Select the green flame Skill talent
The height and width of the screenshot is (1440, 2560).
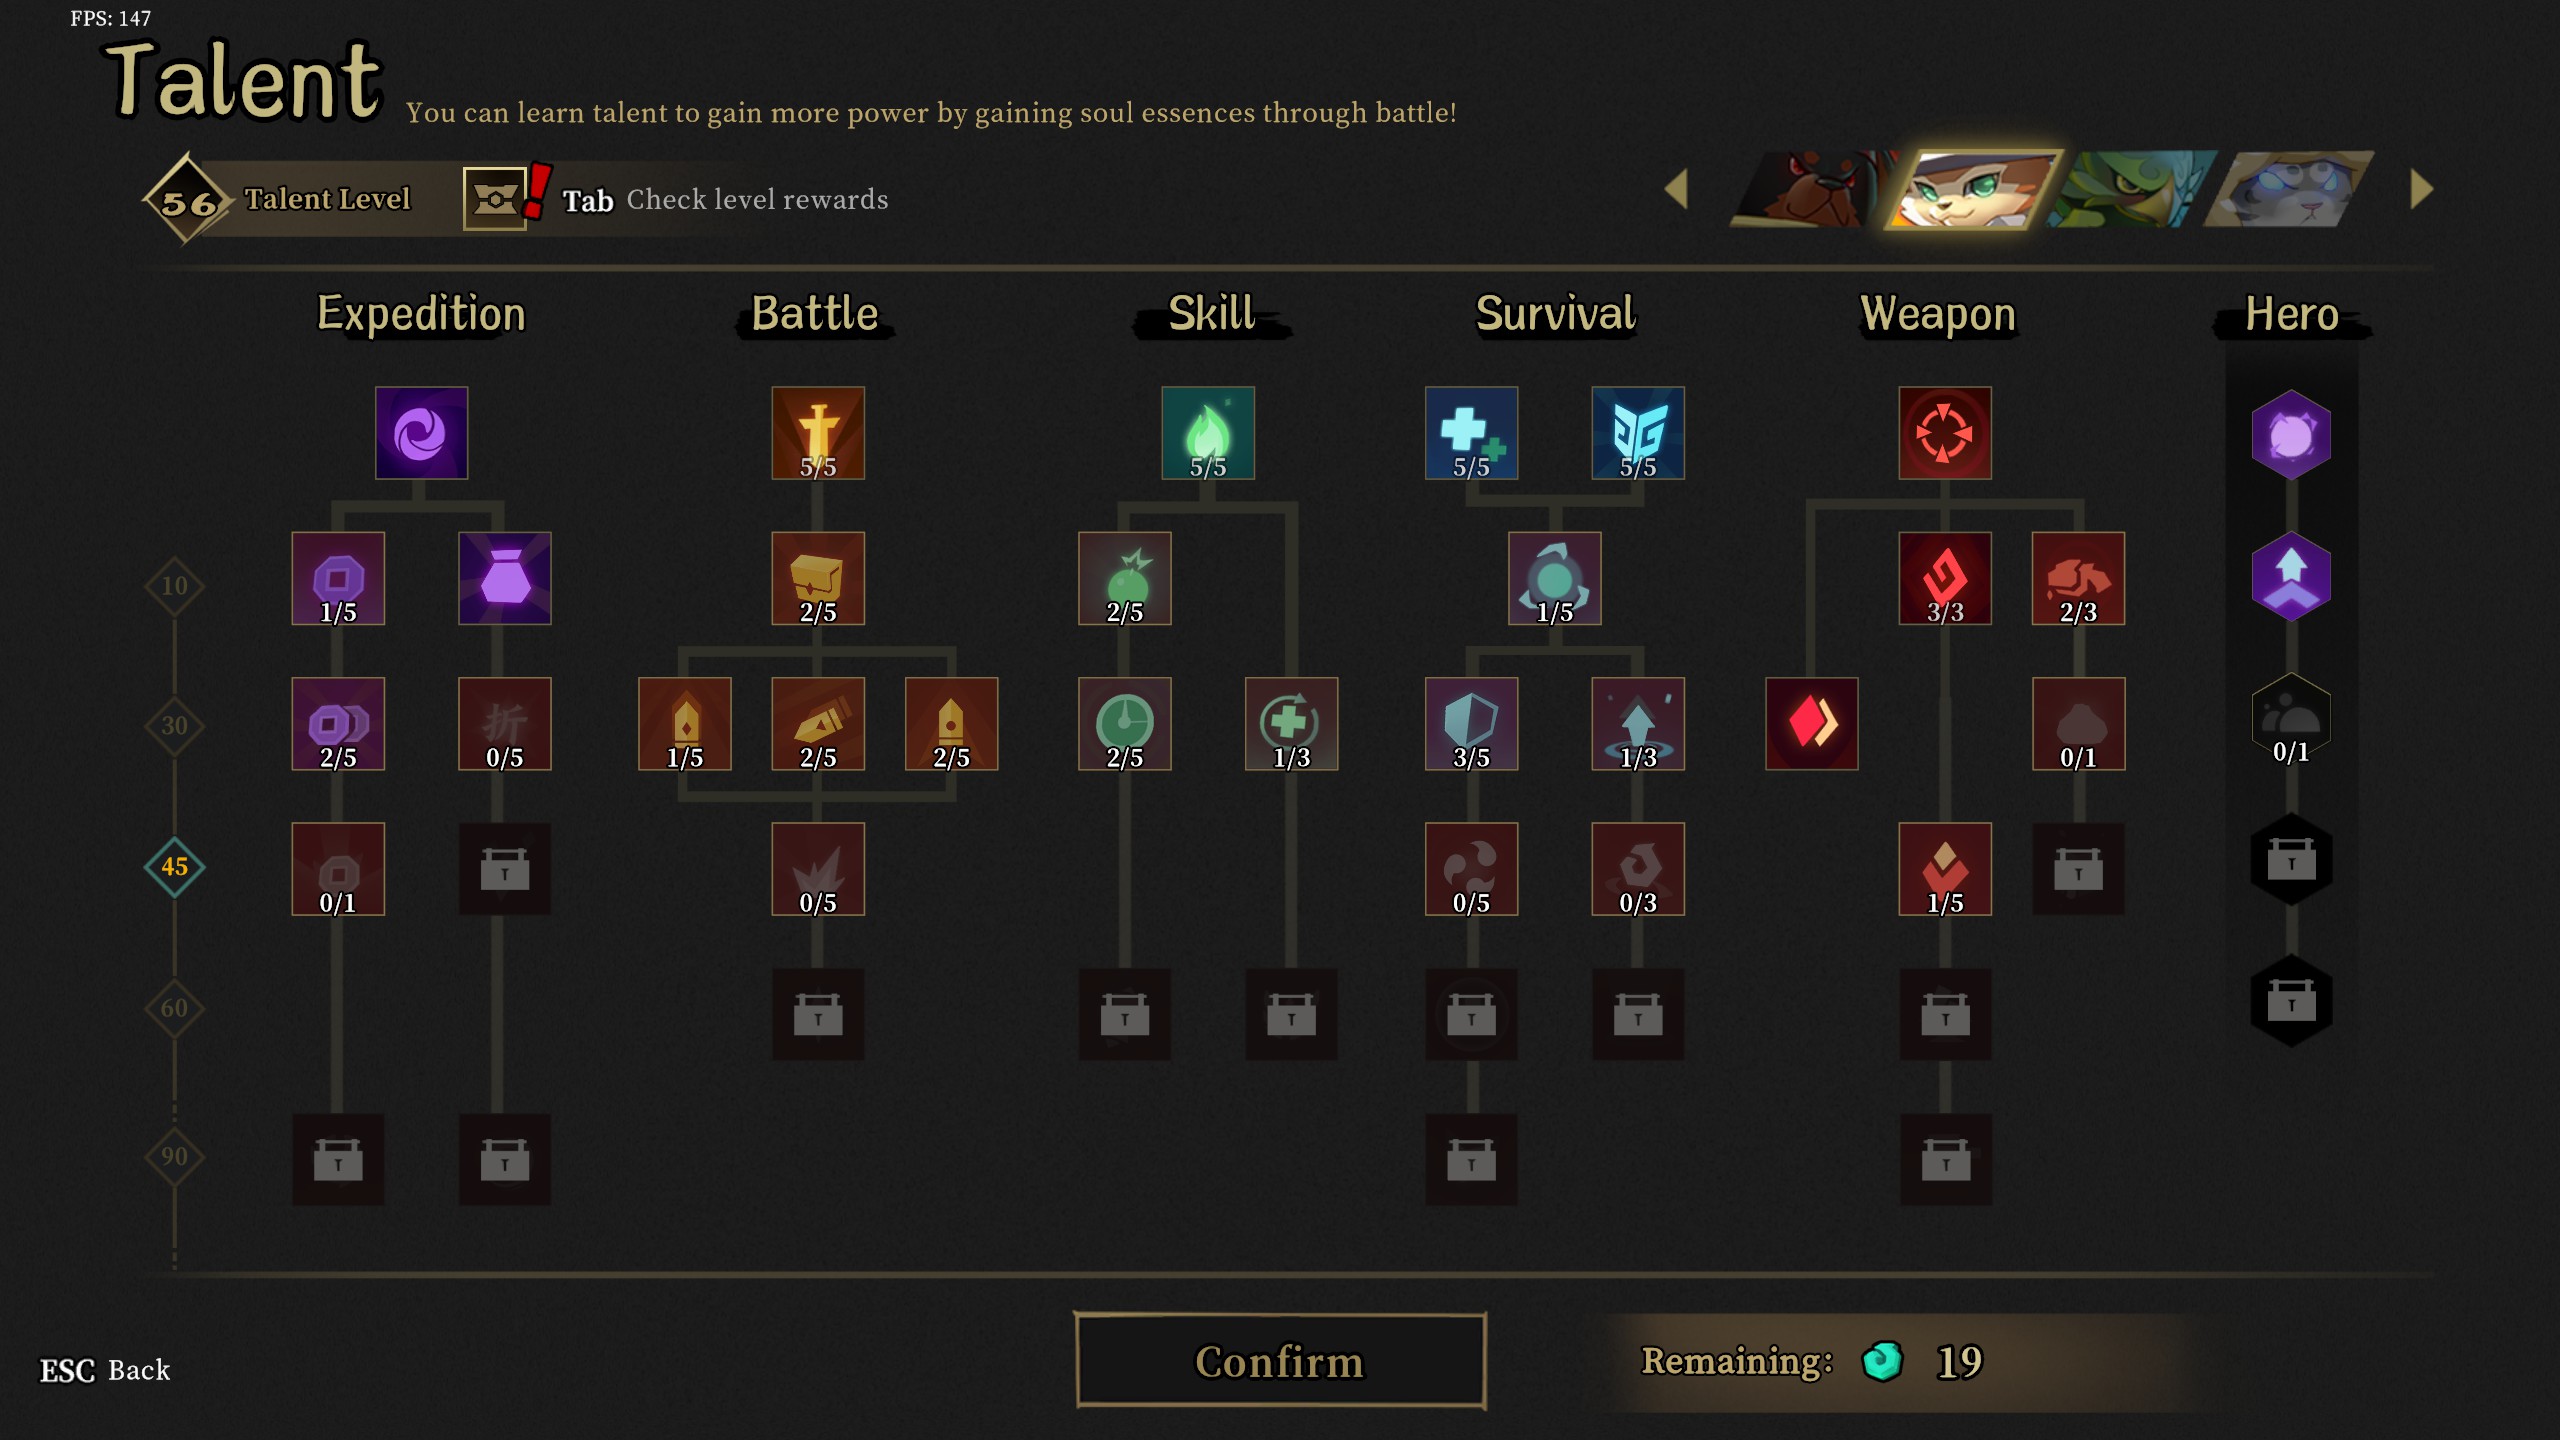[1208, 433]
